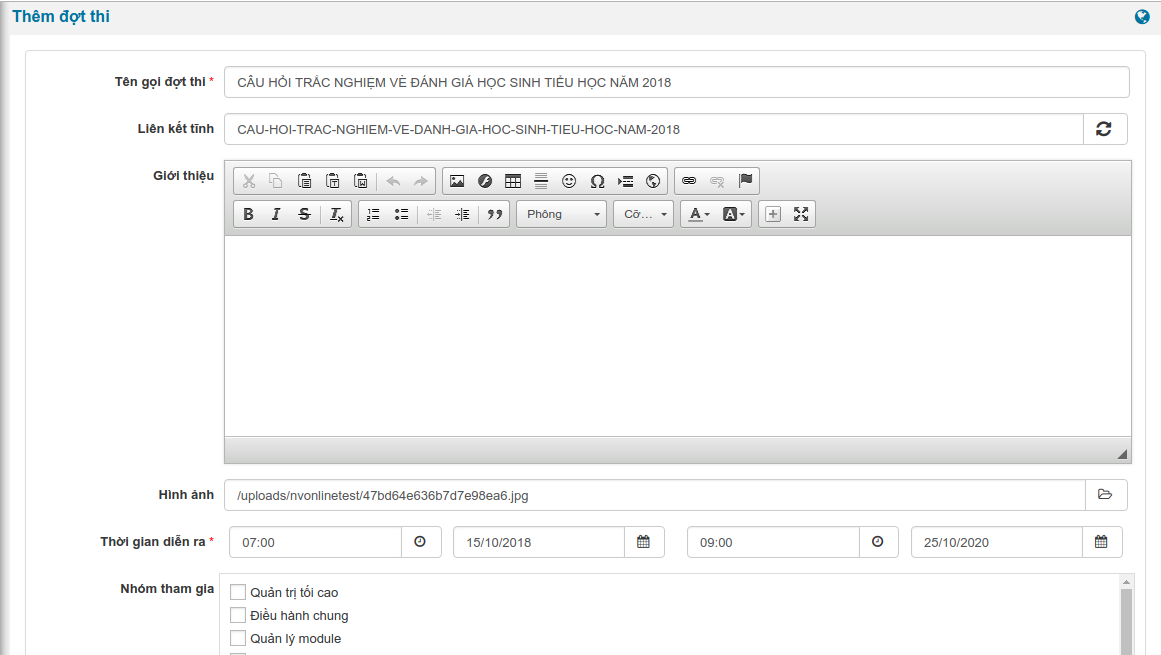The width and height of the screenshot is (1161, 655).
Task: Insert an image in the editor
Action: click(457, 181)
